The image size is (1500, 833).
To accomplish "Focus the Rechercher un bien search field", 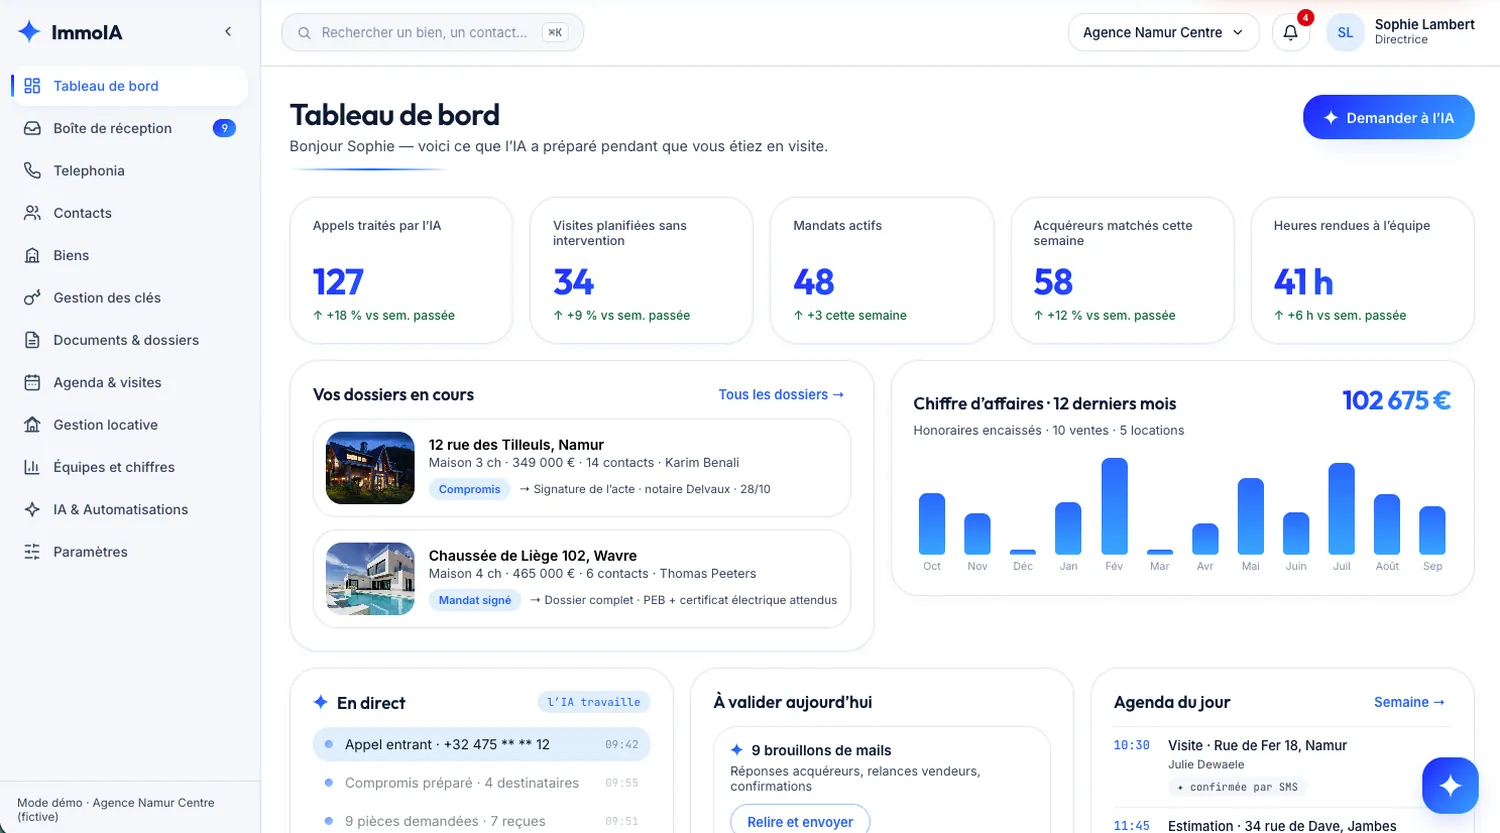I will 432,32.
